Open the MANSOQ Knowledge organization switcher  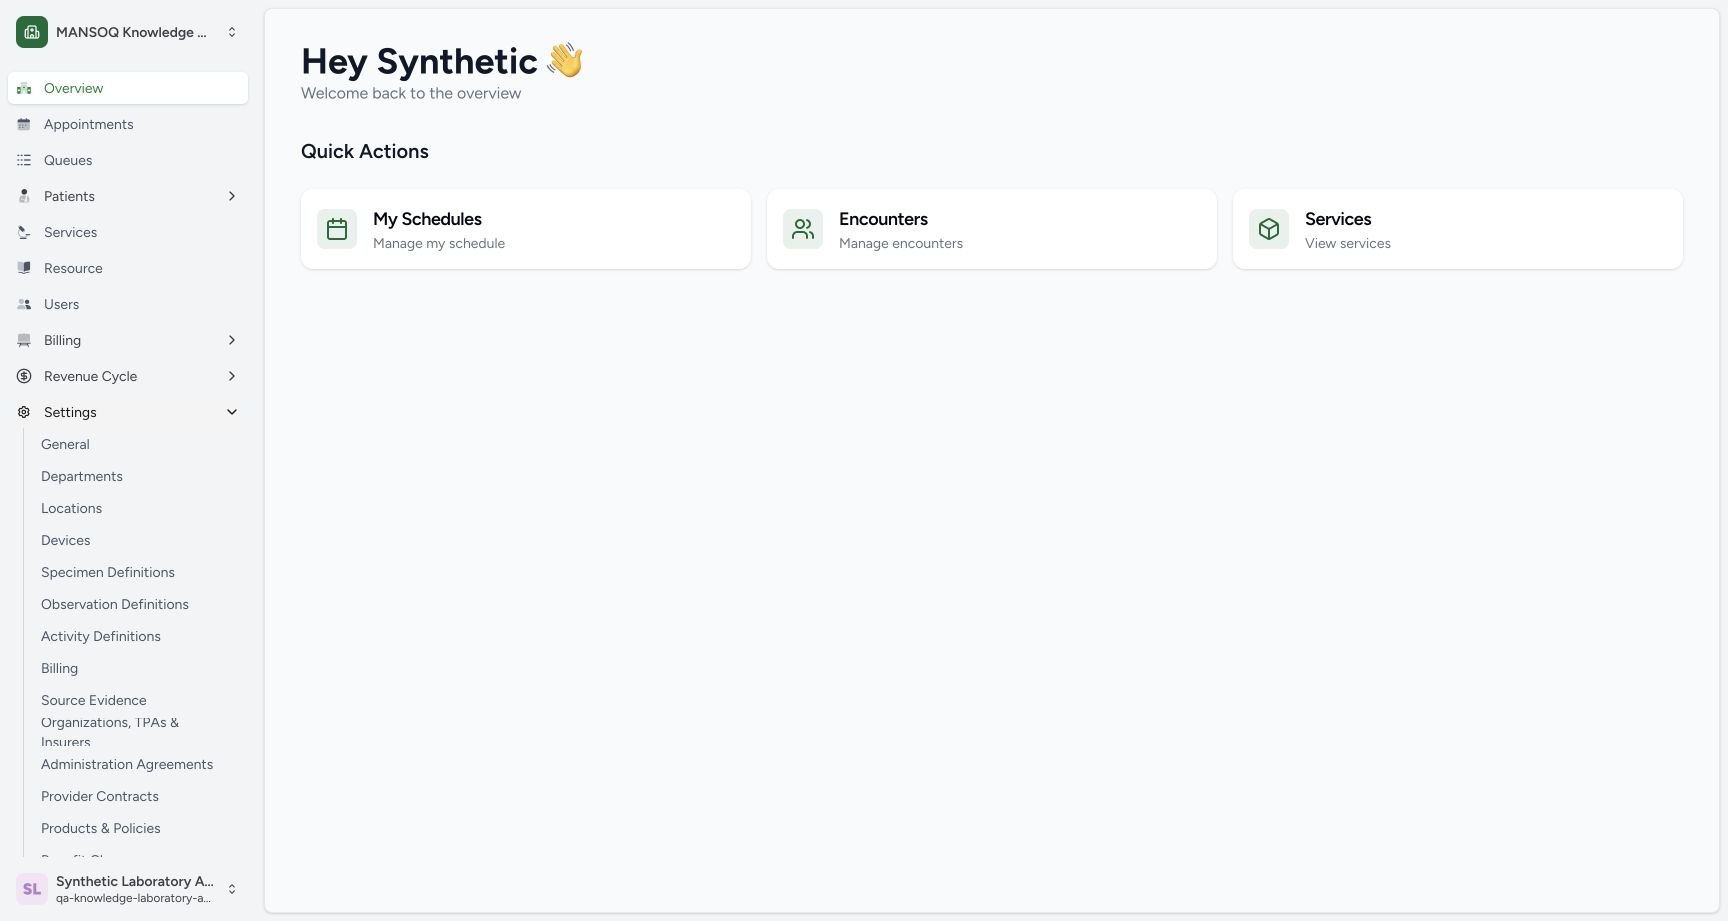pyautogui.click(x=128, y=32)
